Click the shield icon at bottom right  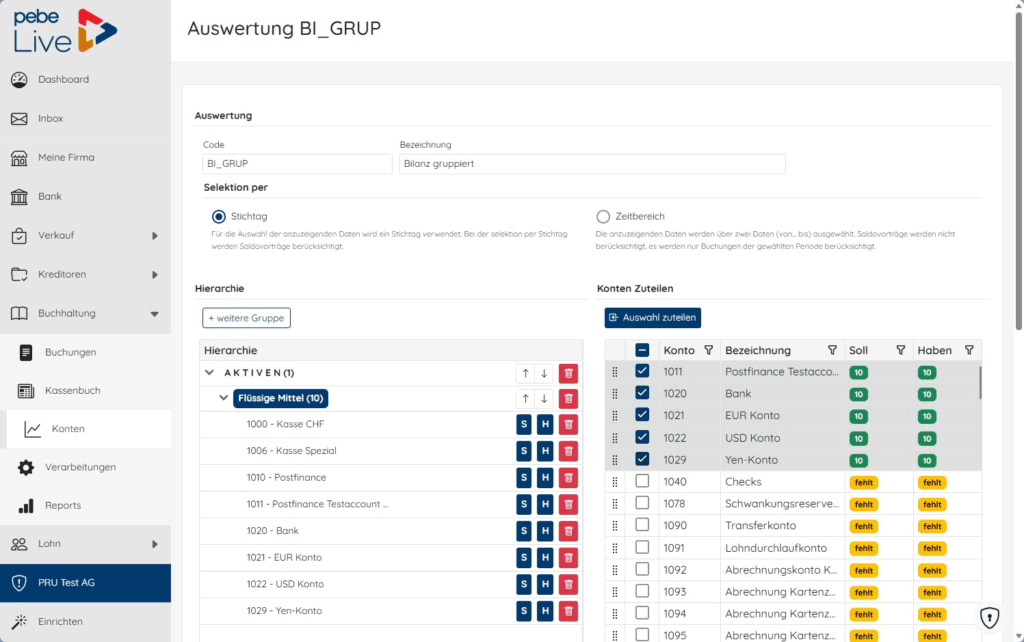[989, 617]
